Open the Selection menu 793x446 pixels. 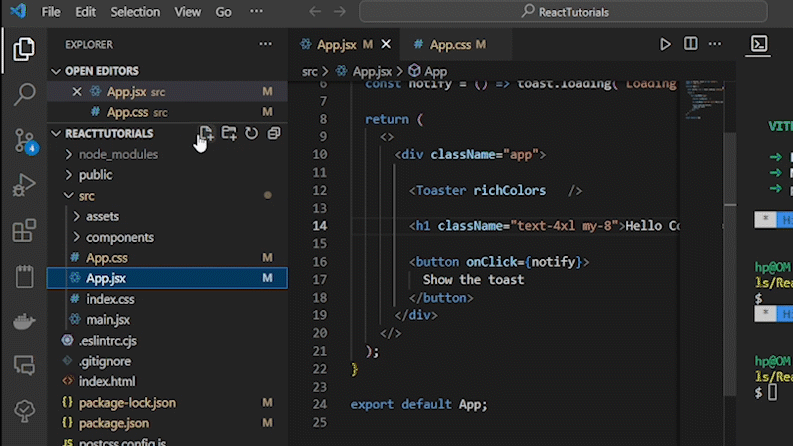135,12
